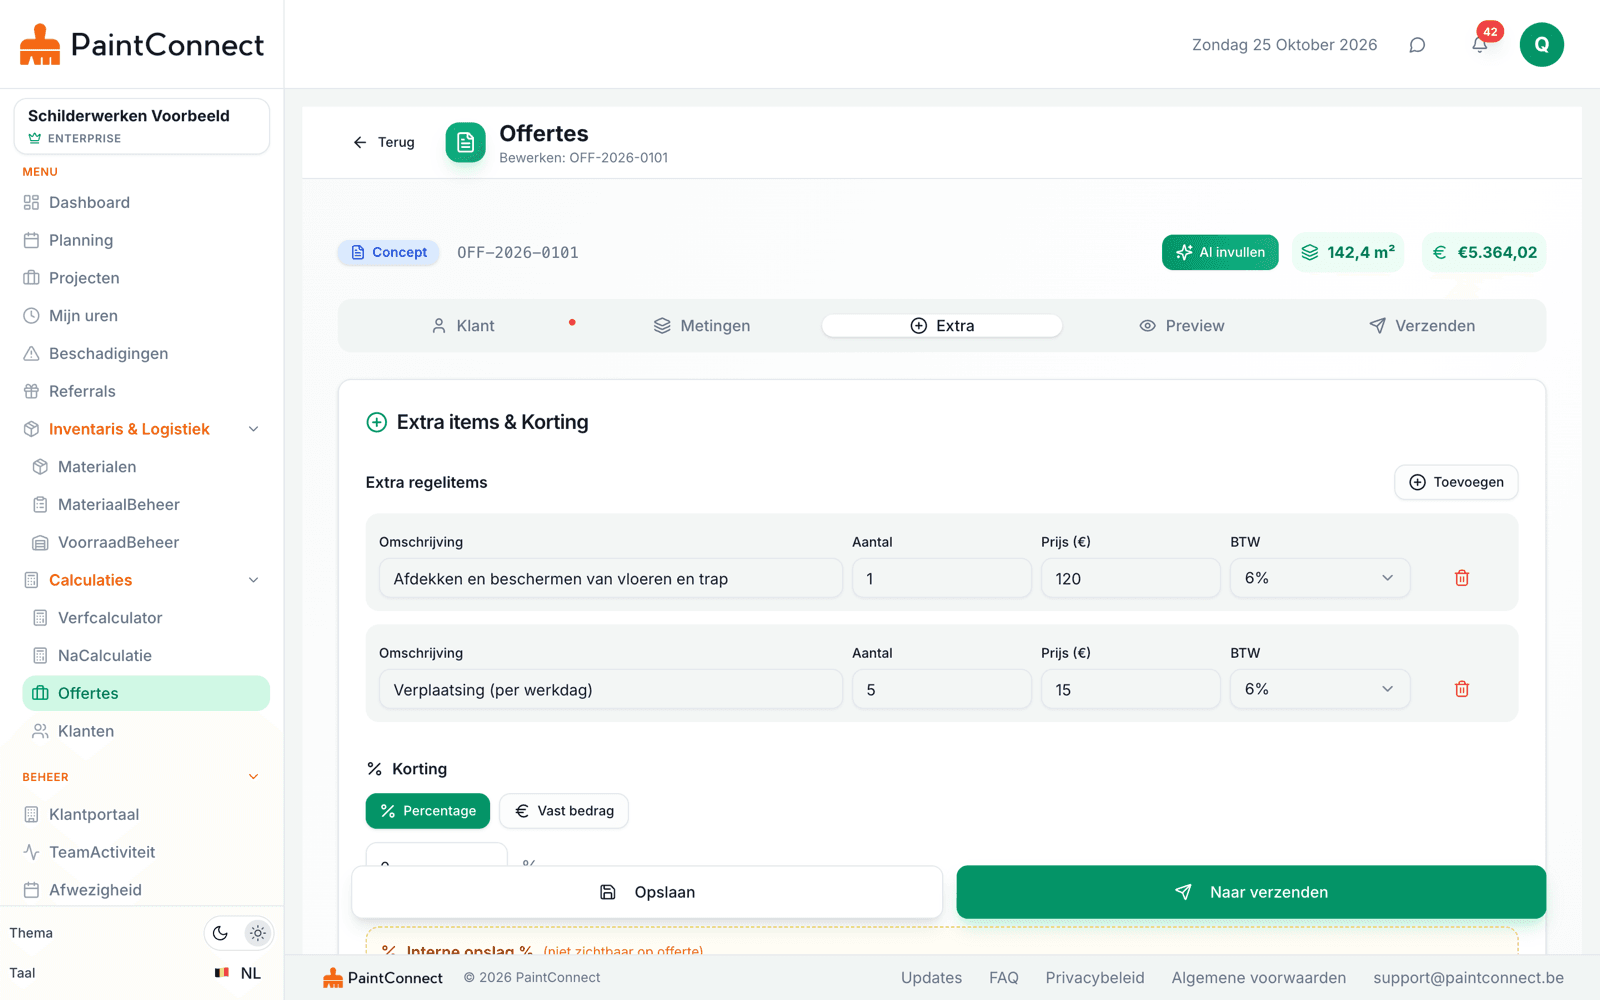Collapse the Beheer section chevron
This screenshot has height=1000, width=1600.
pos(253,777)
